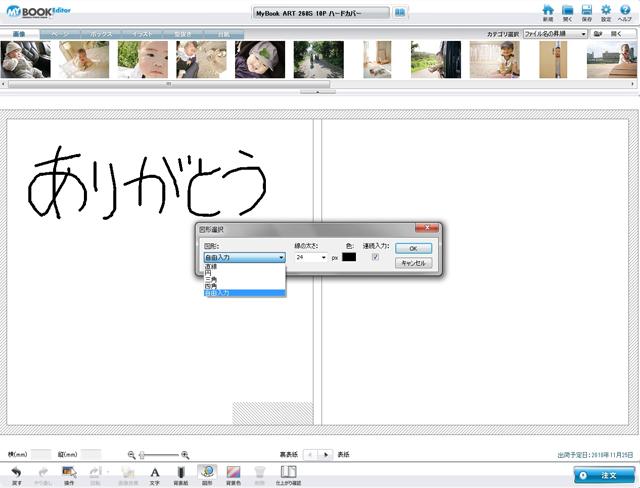Click the 横(mm) width input field
The image size is (640, 488).
click(41, 455)
